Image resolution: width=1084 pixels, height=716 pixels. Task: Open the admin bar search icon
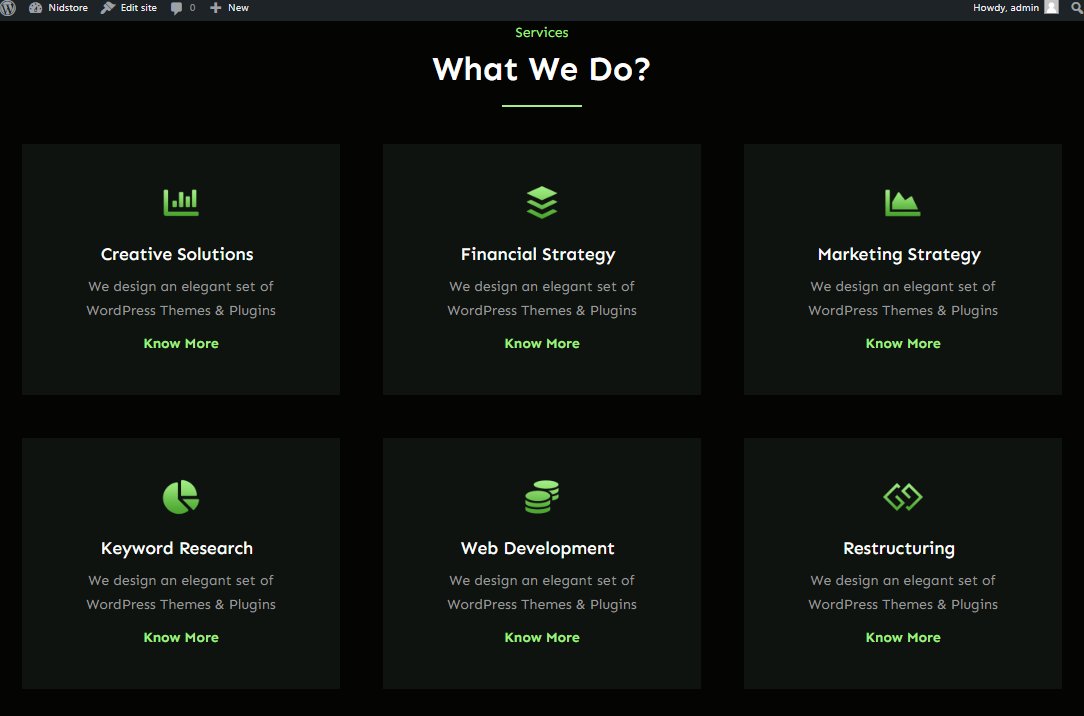(1076, 8)
